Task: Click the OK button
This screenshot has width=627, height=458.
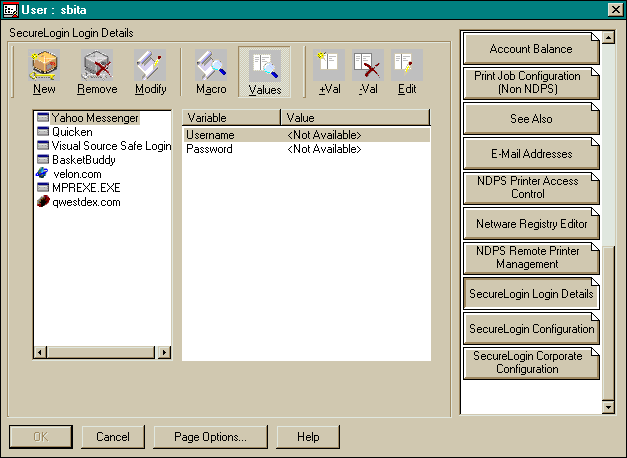Action: [x=41, y=437]
